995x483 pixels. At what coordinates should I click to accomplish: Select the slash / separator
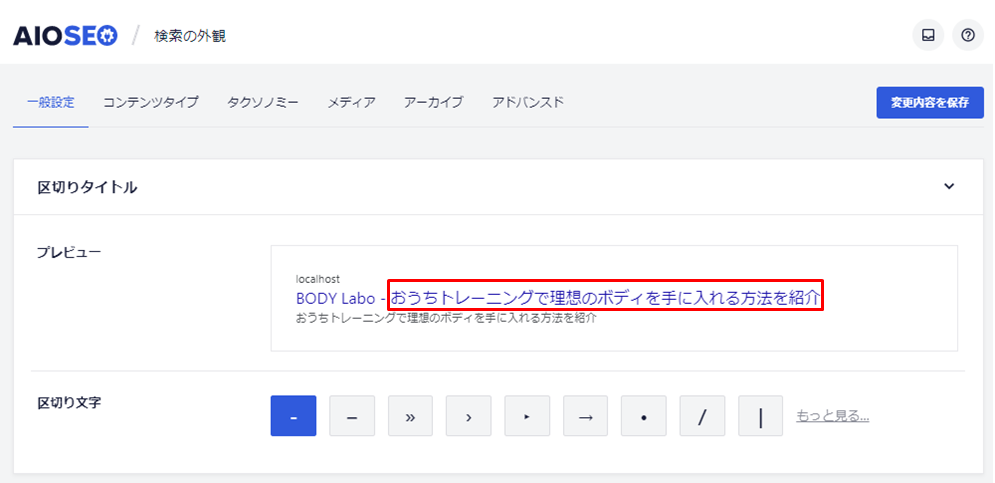coord(702,416)
